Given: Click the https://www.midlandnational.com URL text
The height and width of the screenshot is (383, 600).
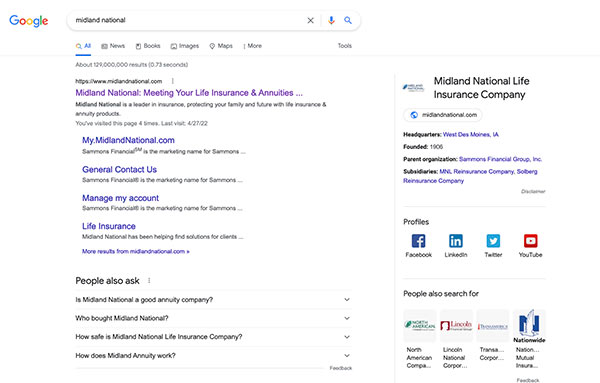Looking at the screenshot, I should click(119, 81).
